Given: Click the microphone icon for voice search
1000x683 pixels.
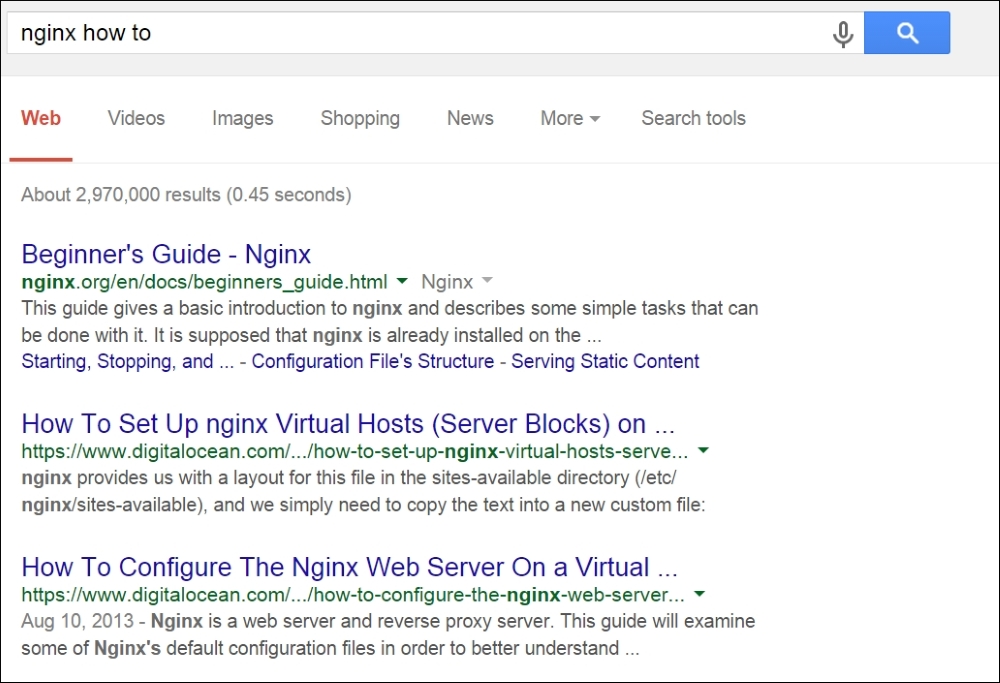Looking at the screenshot, I should 843,33.
